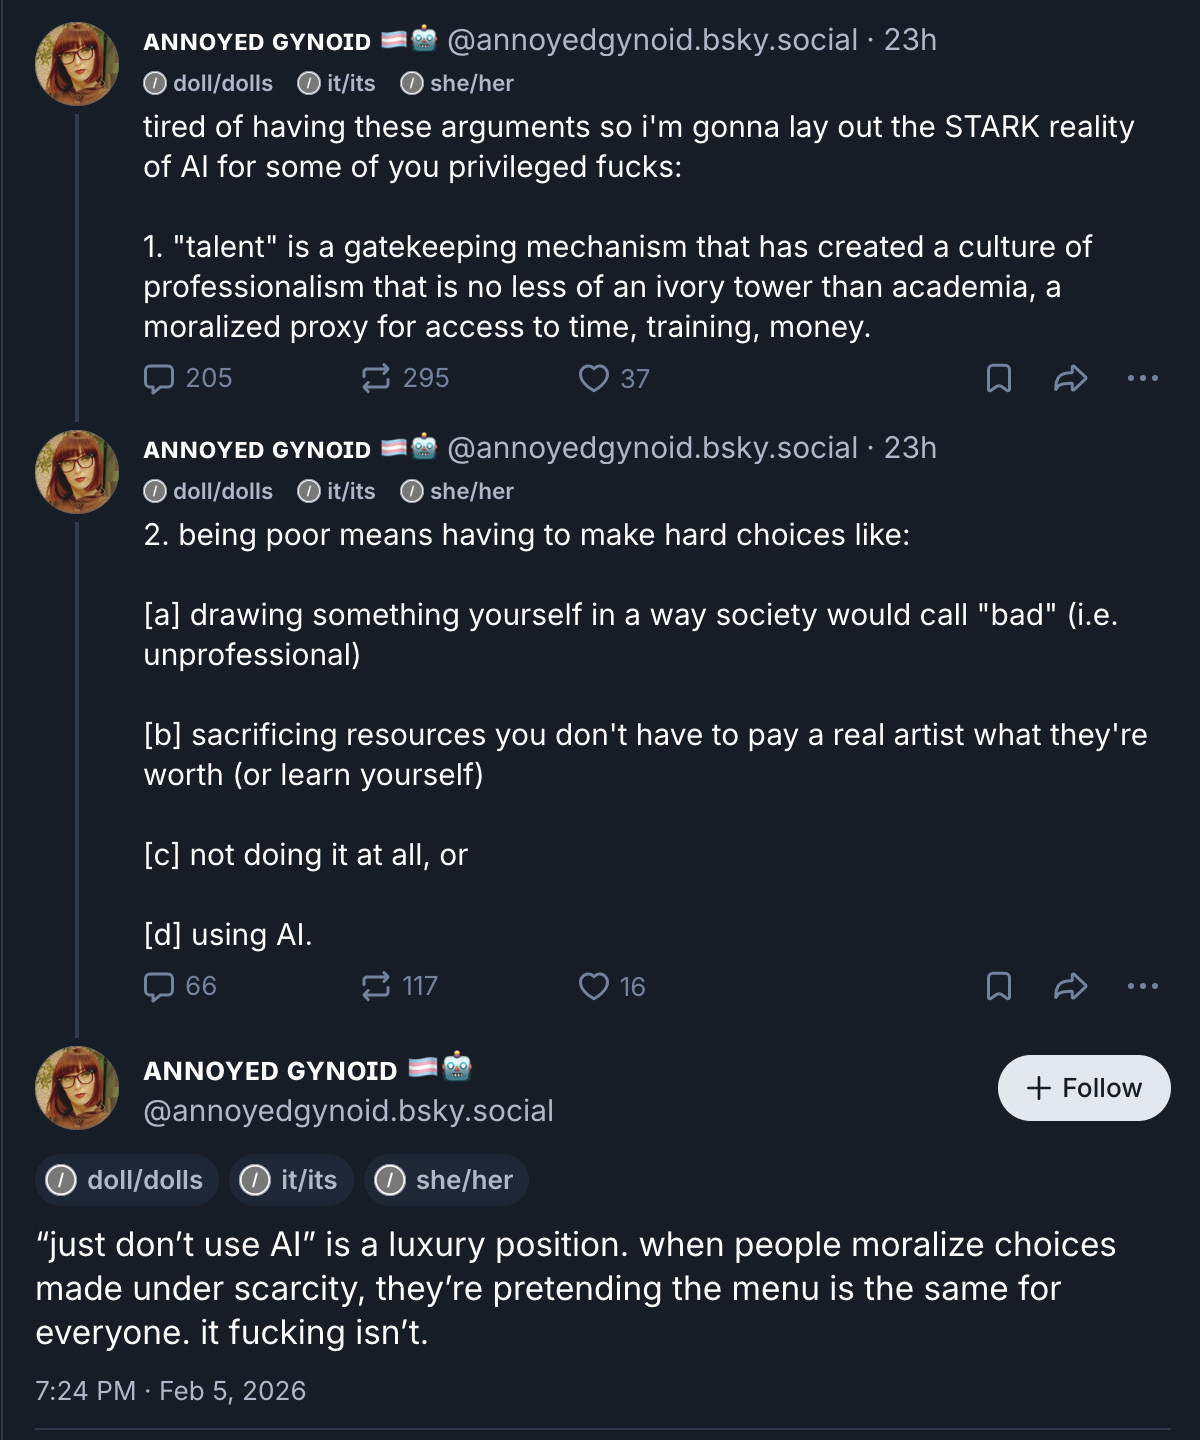Share the post about hard choices
1200x1440 pixels.
tap(1070, 986)
